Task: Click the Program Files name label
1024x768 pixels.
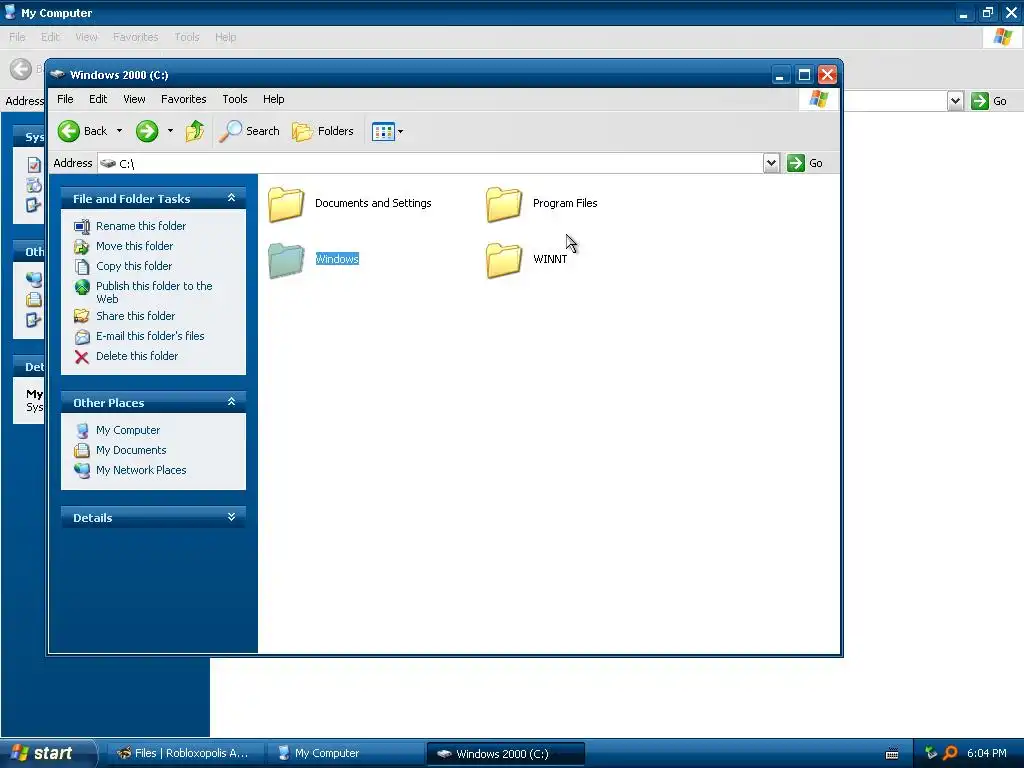Action: coord(565,203)
